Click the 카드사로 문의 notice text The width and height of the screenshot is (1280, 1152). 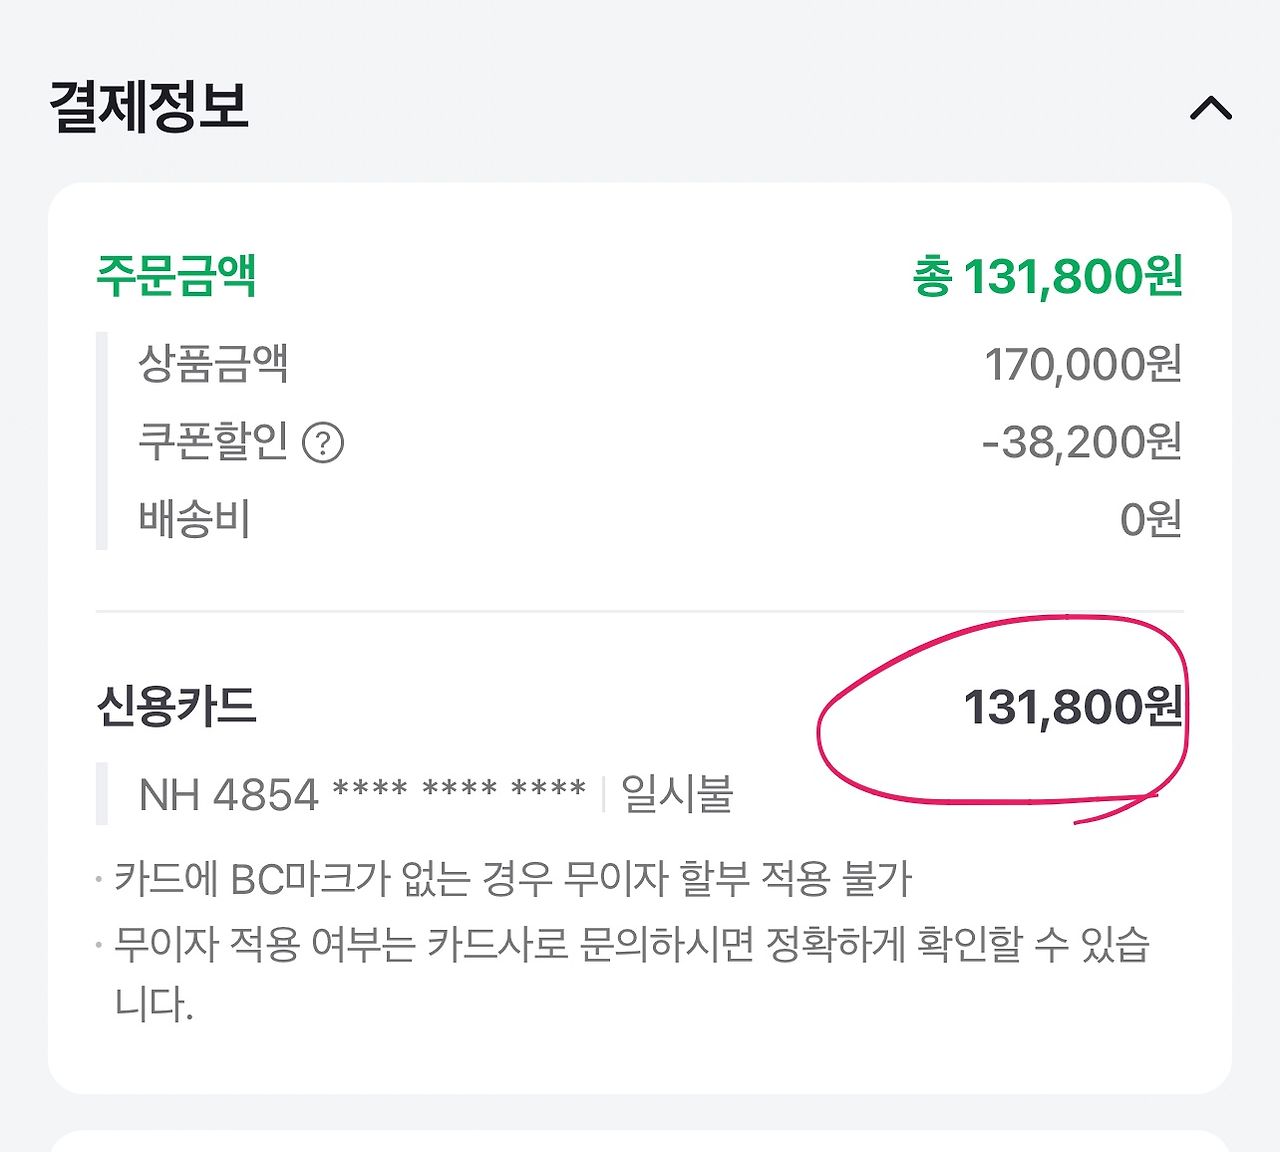click(x=630, y=945)
